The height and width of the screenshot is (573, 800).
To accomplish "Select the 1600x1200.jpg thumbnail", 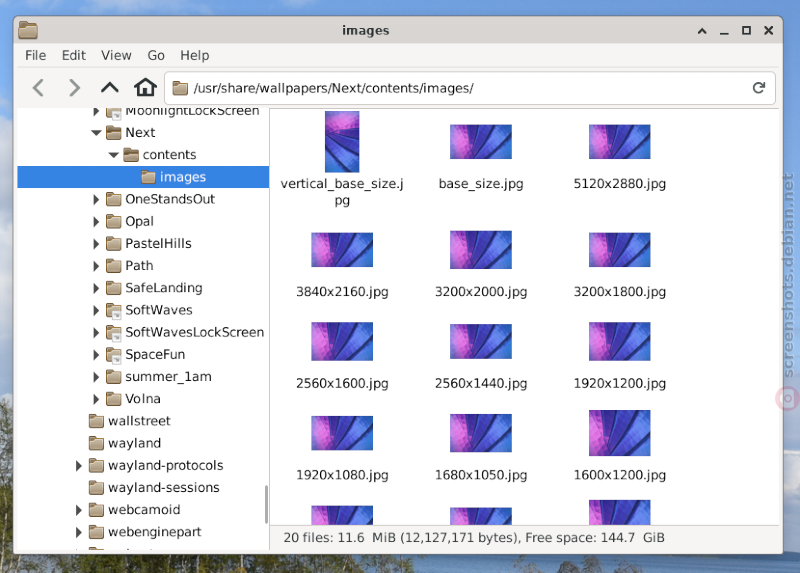I will point(619,433).
